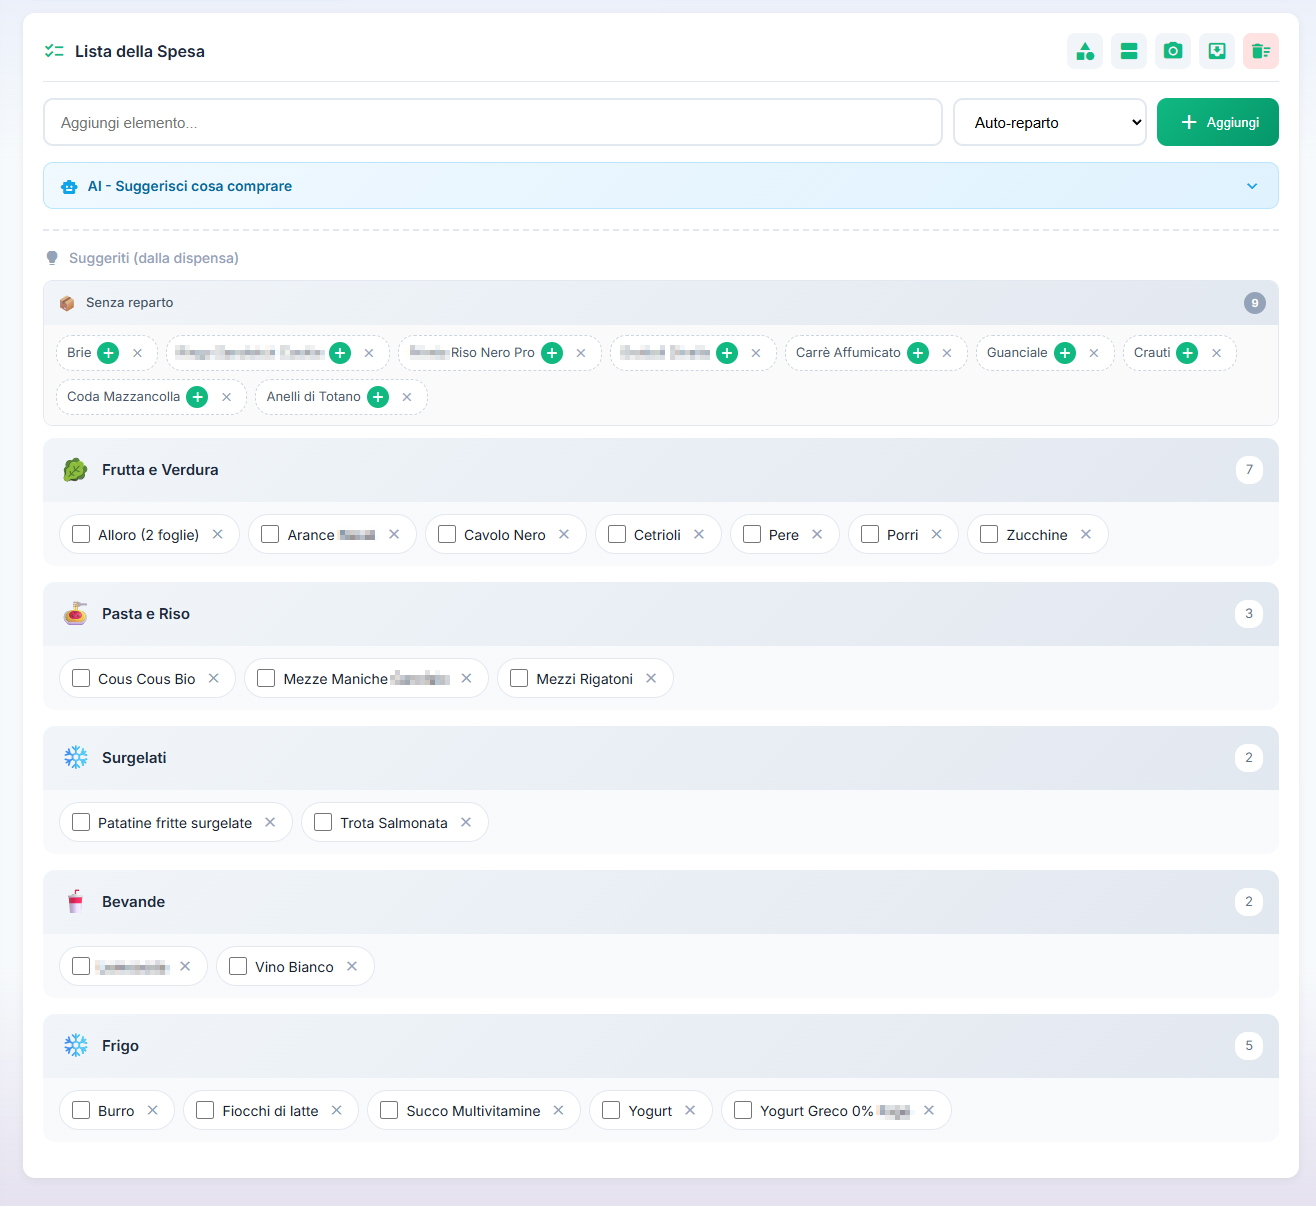Check off Mezzi Rigatoni

click(519, 678)
